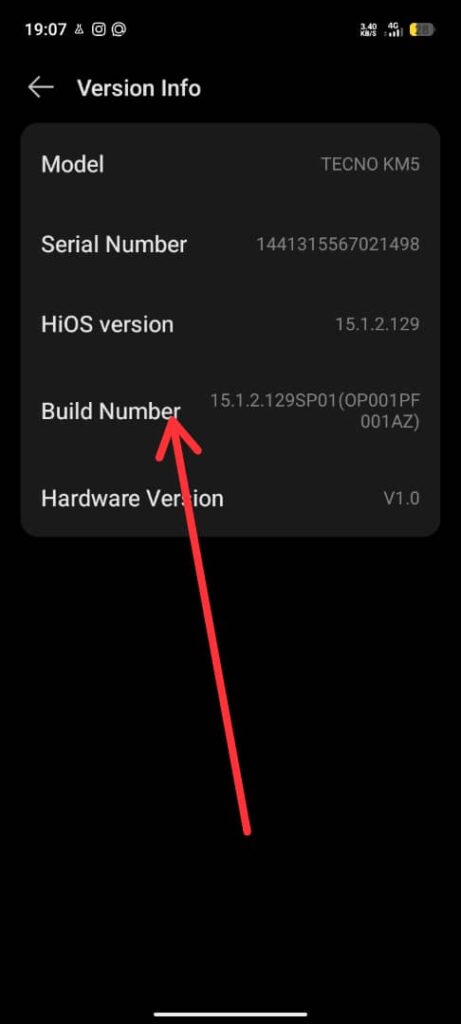Image resolution: width=461 pixels, height=1024 pixels.
Task: Tap the flask notification icon in status bar
Action: click(79, 29)
